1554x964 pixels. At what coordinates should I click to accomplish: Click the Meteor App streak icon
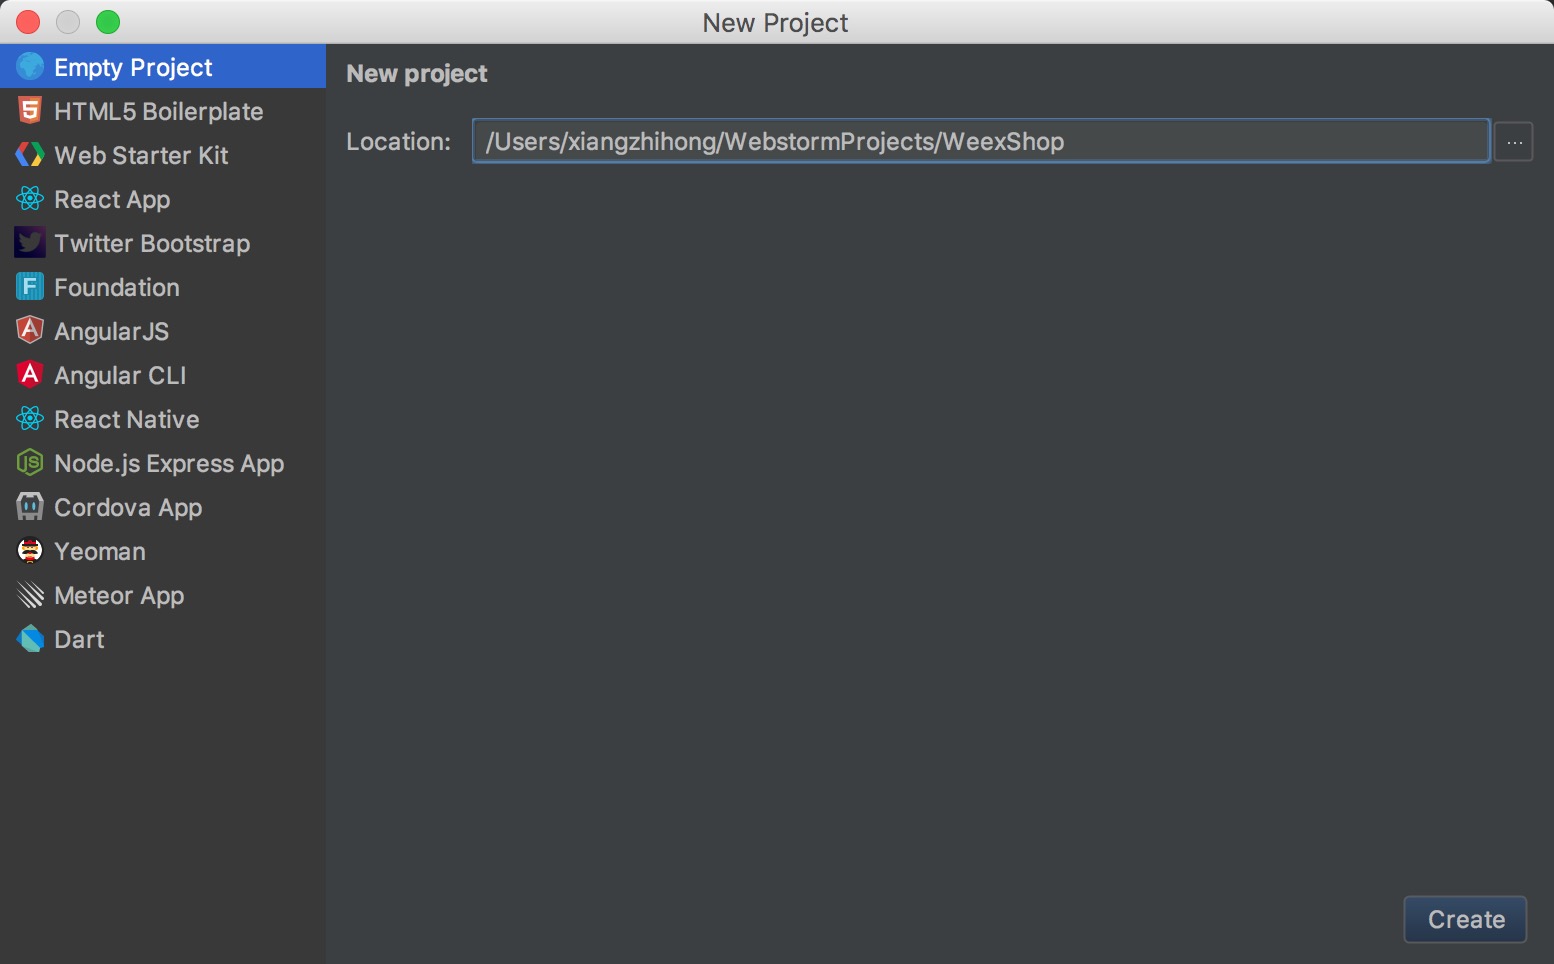pos(30,595)
